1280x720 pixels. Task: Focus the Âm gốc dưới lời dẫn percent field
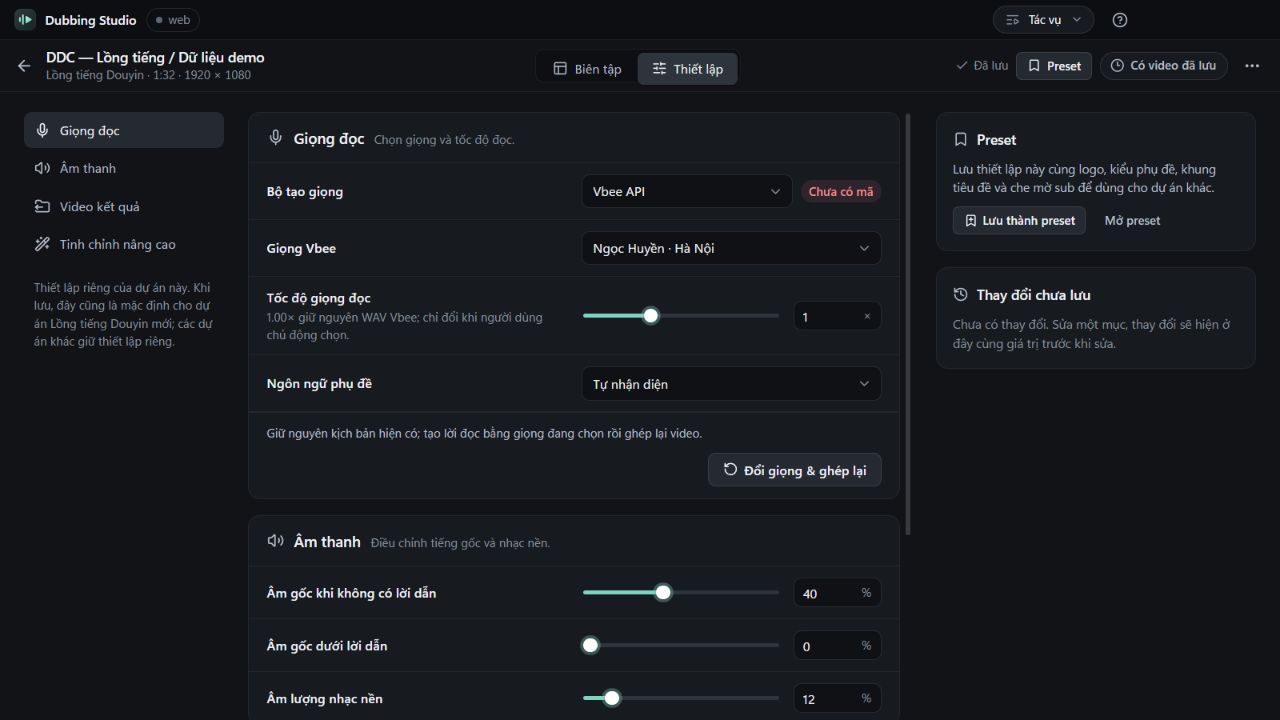[837, 646]
